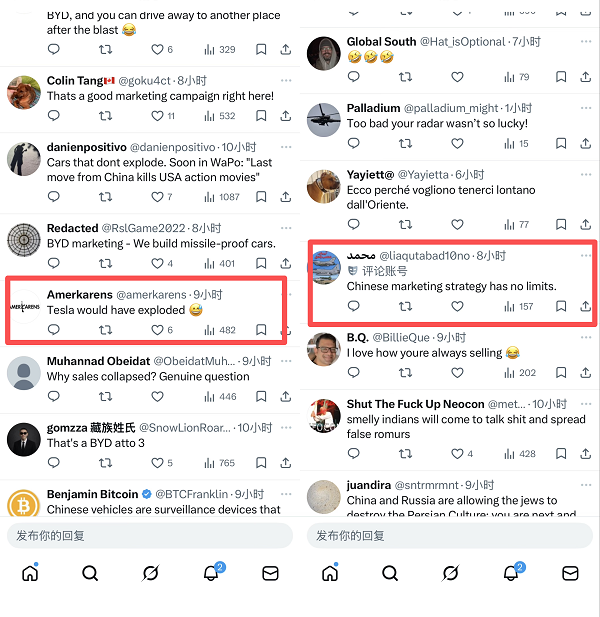Expand more options for juandira's tweet

tap(587, 485)
